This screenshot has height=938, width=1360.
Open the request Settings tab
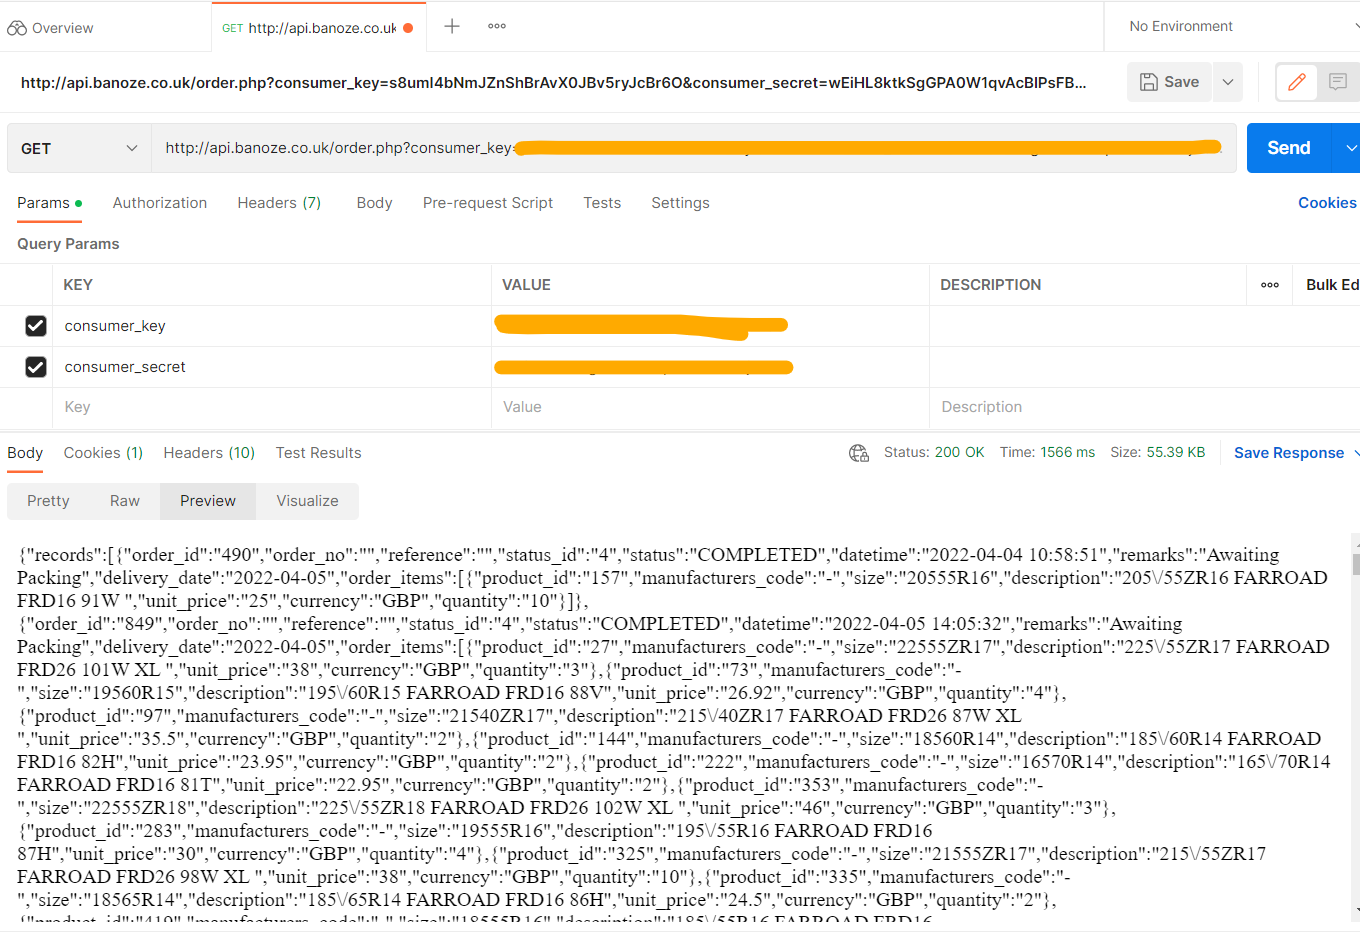coord(680,203)
